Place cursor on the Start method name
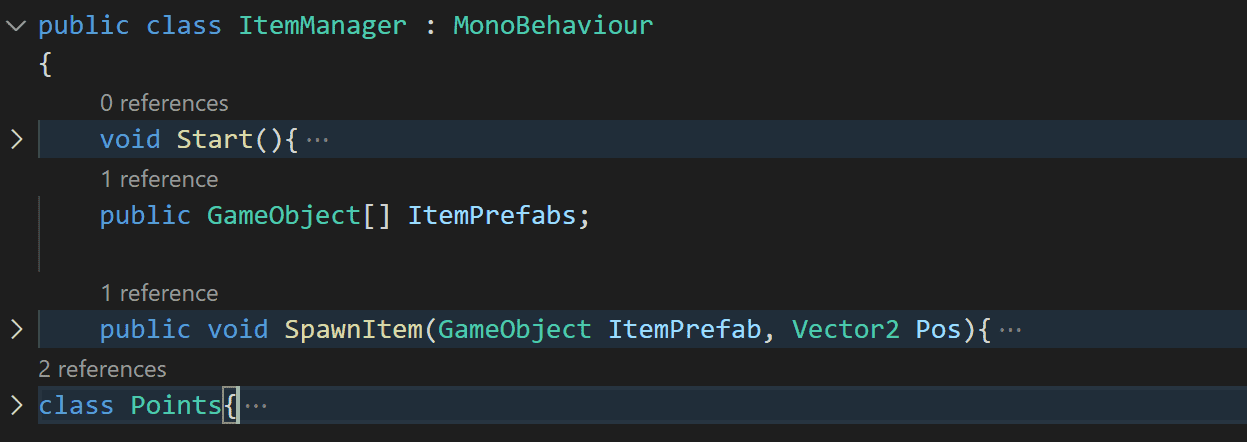Screen dimensions: 1247x442 click(x=215, y=139)
